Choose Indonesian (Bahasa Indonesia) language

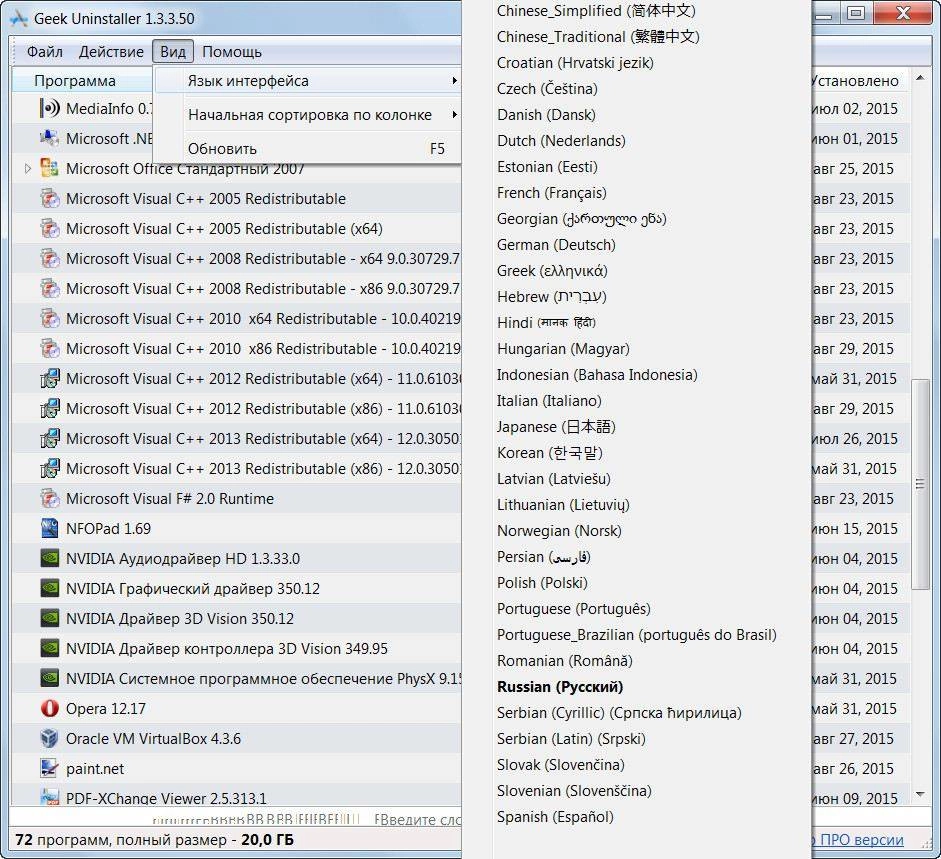click(x=597, y=375)
